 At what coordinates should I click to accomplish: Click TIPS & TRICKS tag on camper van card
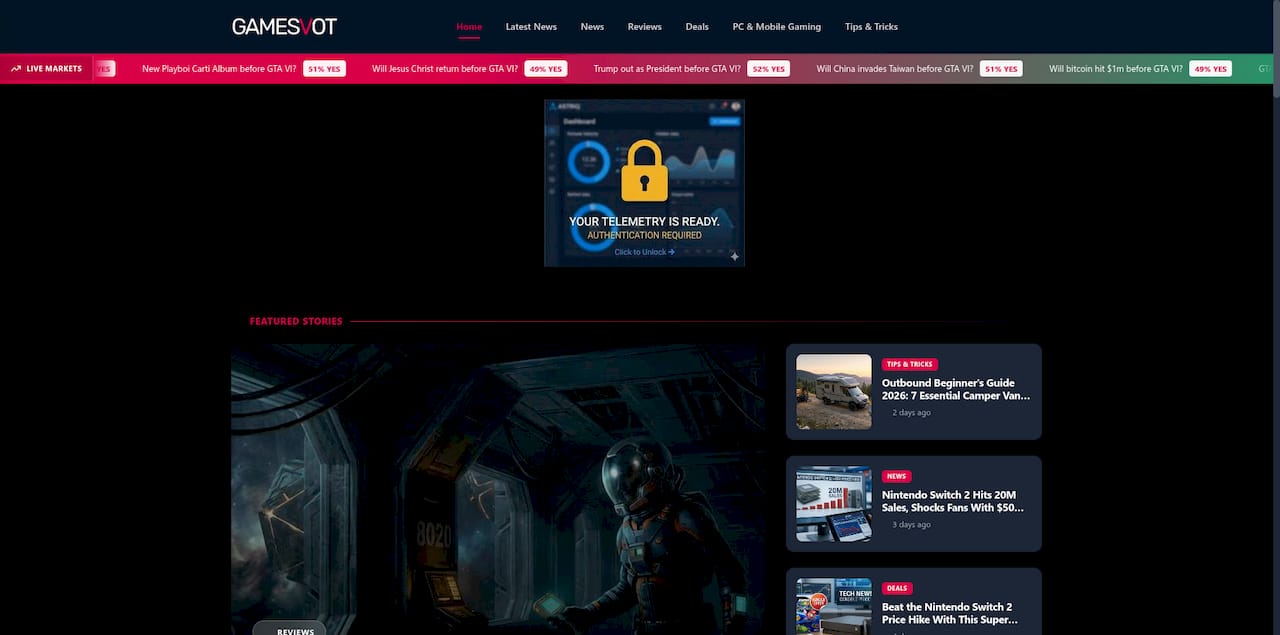click(x=910, y=364)
